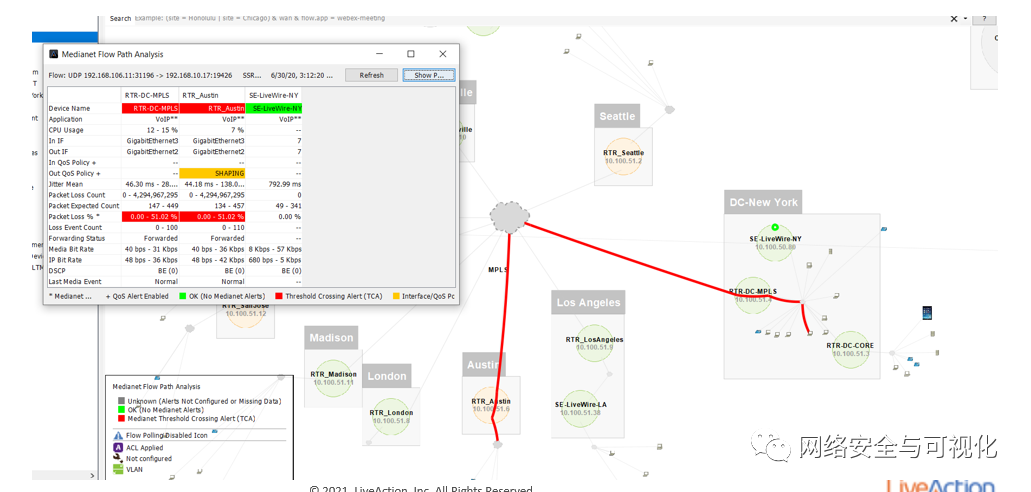Click the MPLS cloud icon
Viewport: 1031px width, 492px height.
510,216
